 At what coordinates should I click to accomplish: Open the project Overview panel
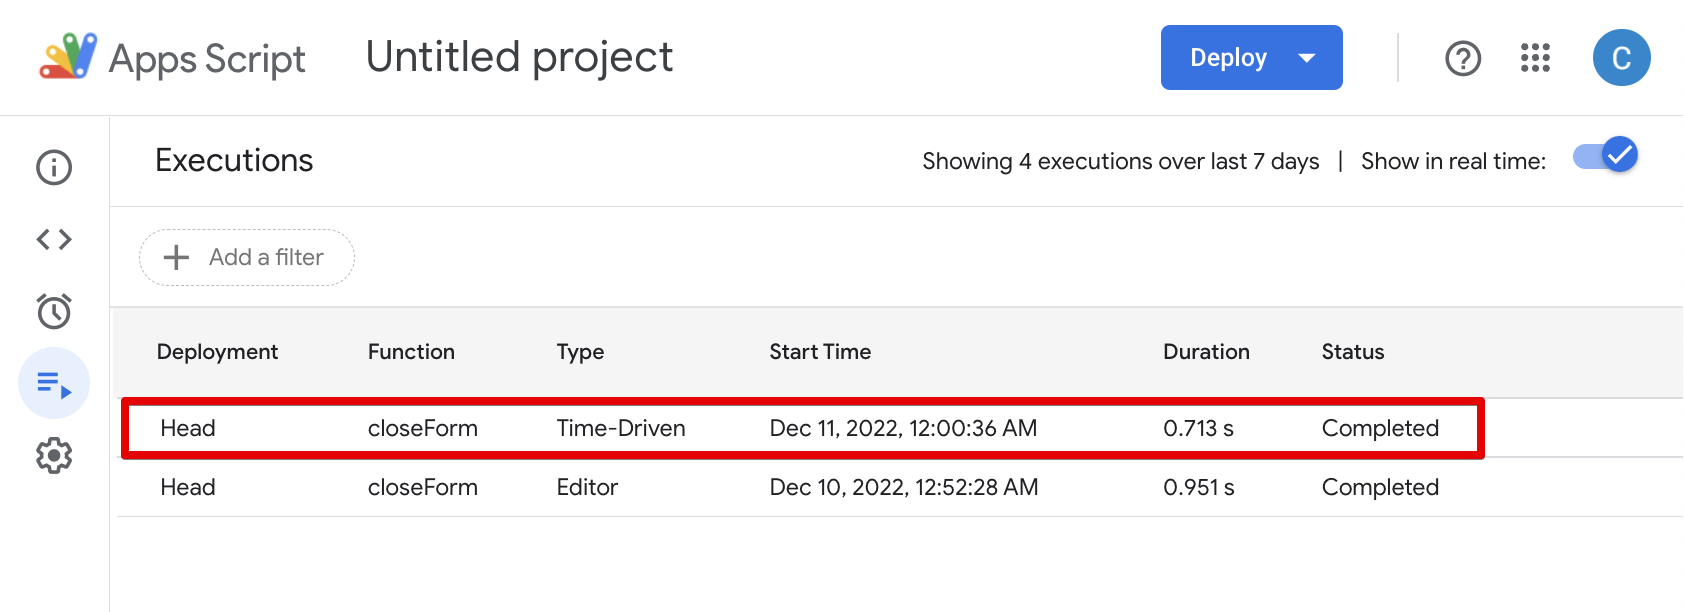pyautogui.click(x=53, y=167)
